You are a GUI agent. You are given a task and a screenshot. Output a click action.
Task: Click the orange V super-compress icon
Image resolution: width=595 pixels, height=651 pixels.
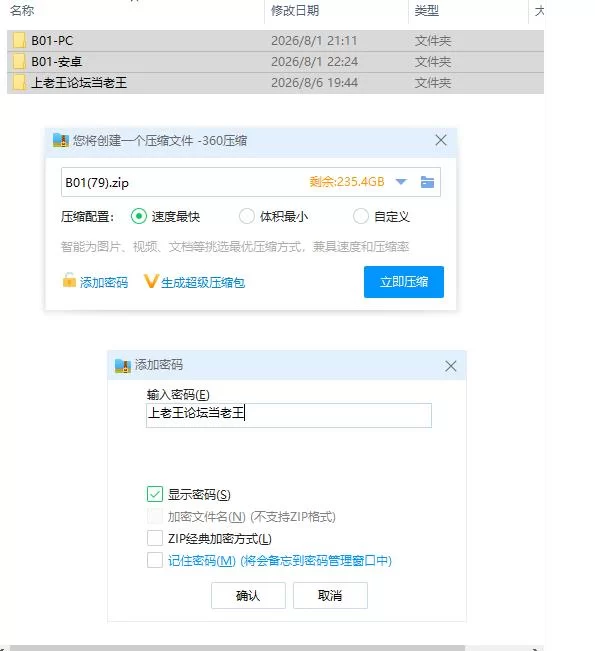coord(151,281)
